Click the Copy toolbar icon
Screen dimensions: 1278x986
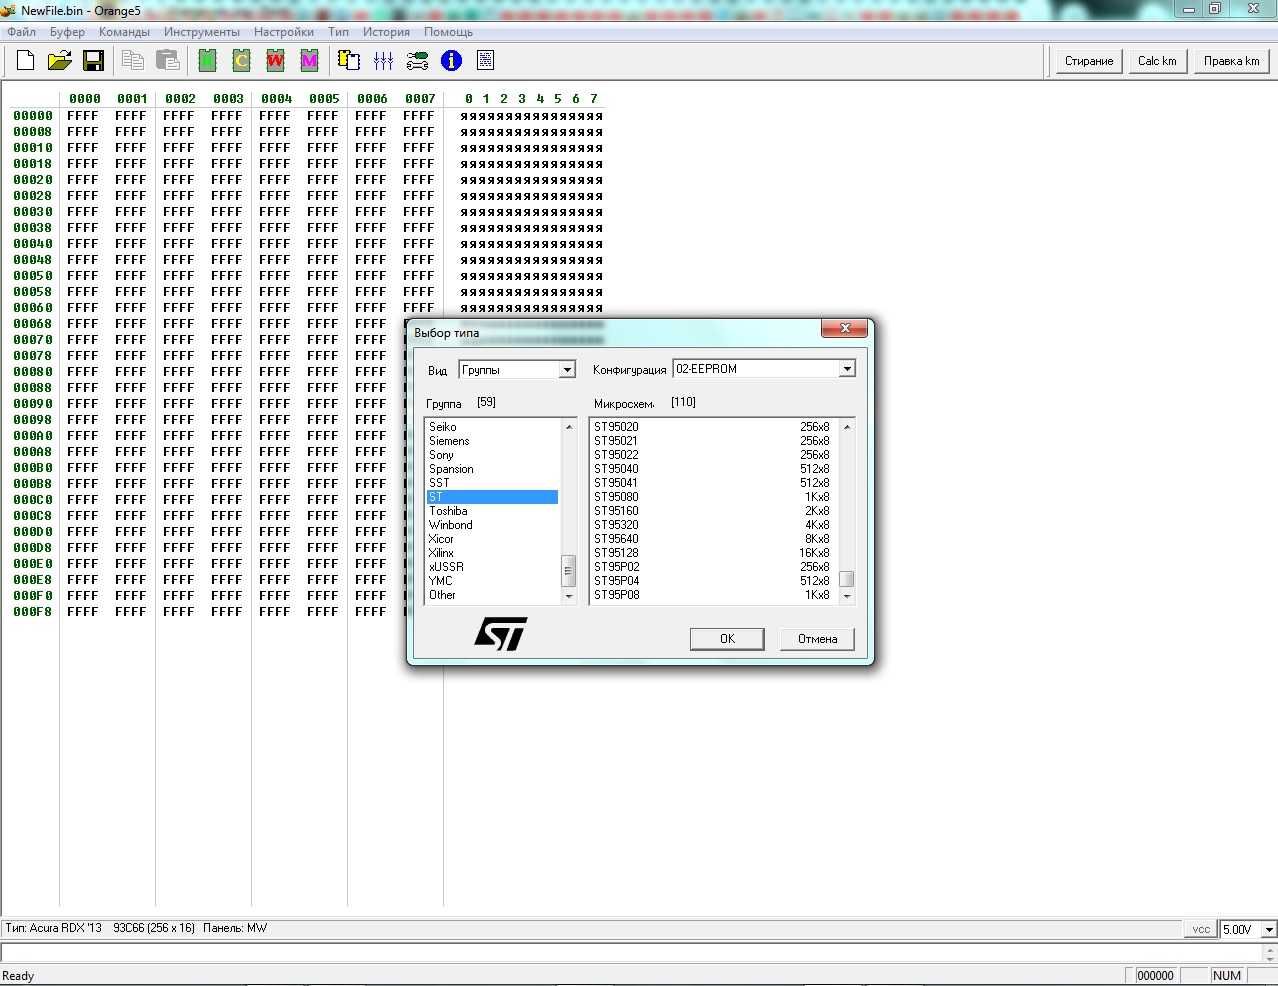point(133,61)
